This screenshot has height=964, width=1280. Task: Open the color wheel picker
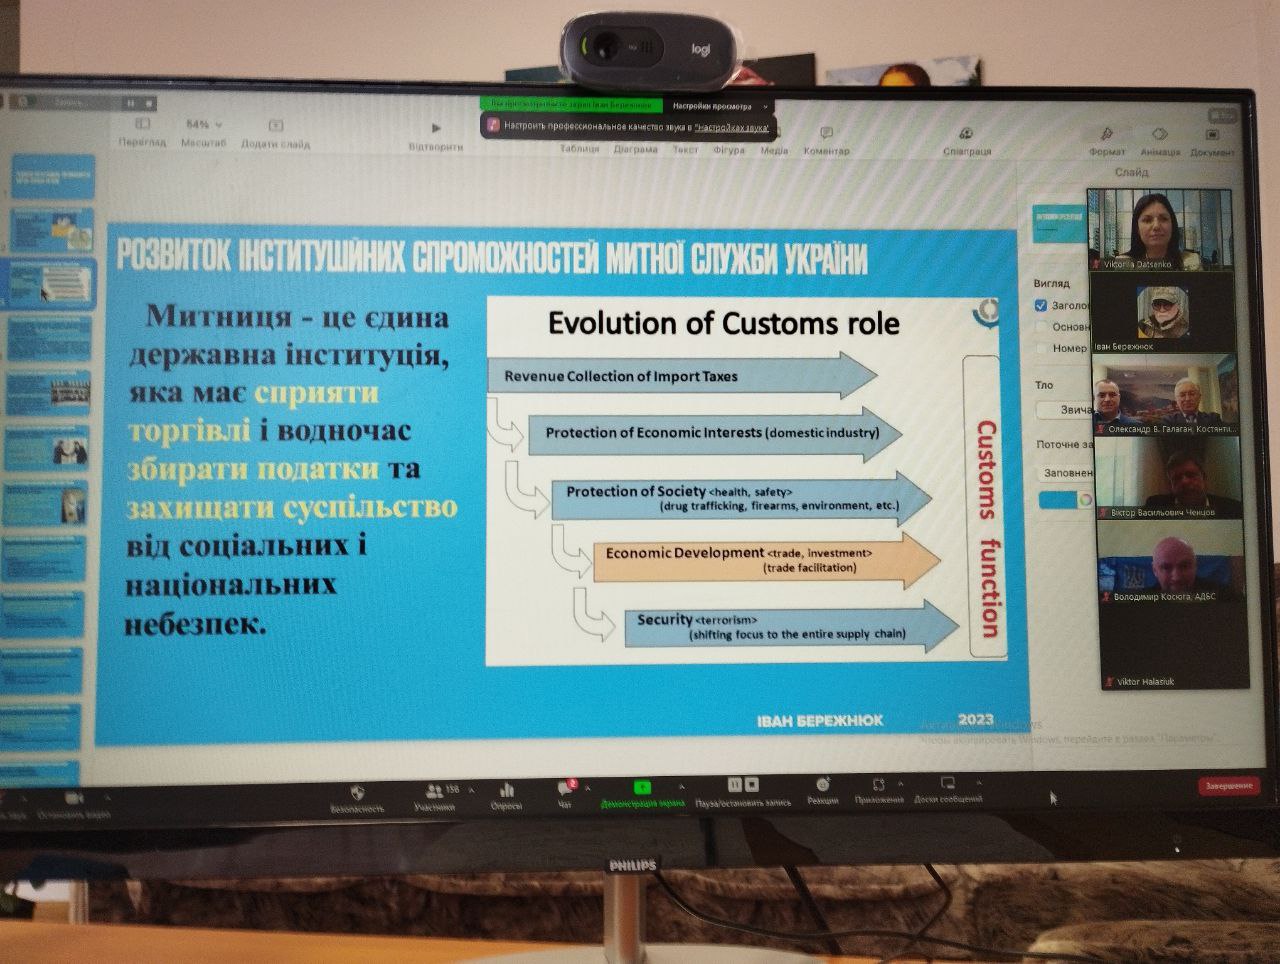(1085, 499)
